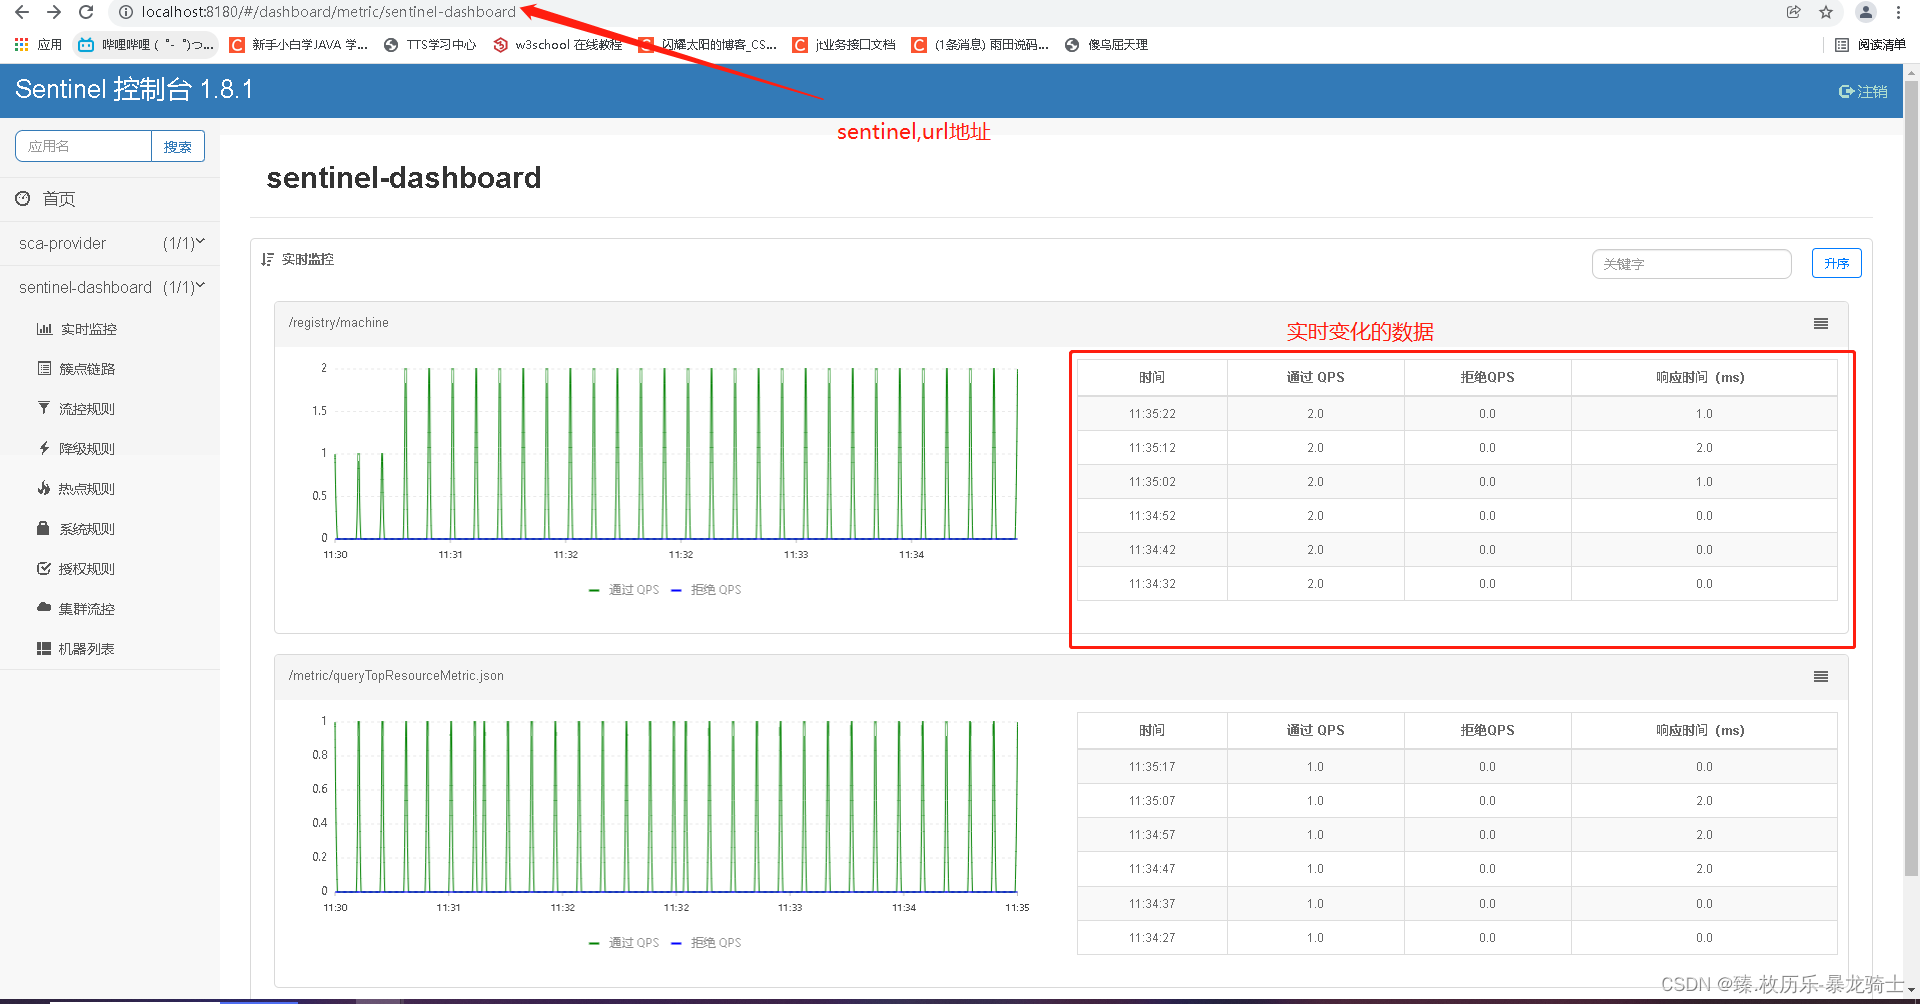Open the w3school bookmark

click(x=558, y=45)
